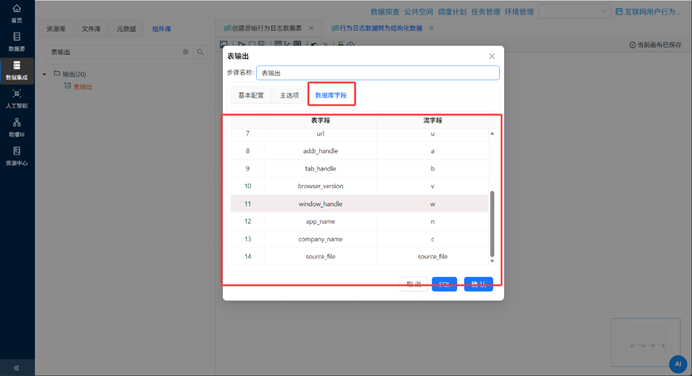692x376 pixels.
Task: Close the 表输出 dialog with X
Action: pyautogui.click(x=492, y=56)
